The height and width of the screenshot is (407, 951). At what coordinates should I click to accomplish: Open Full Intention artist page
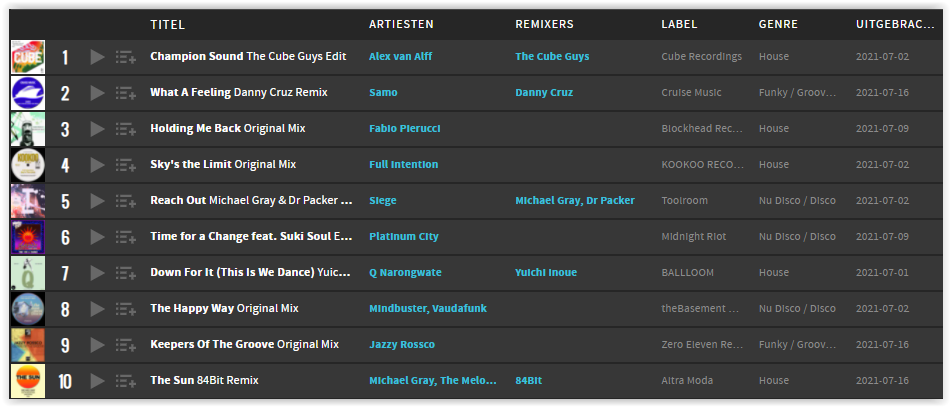(x=403, y=164)
